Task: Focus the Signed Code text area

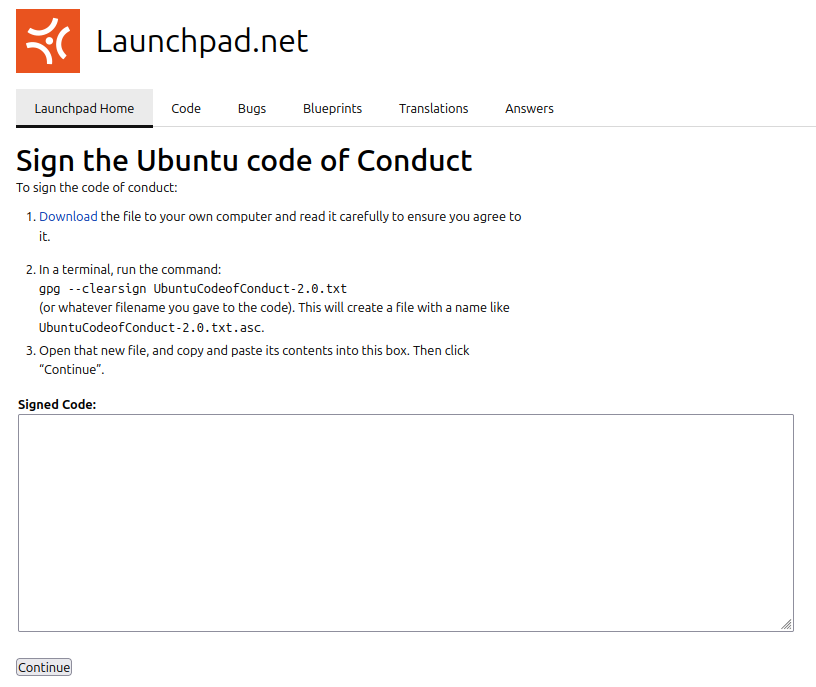Action: pyautogui.click(x=405, y=522)
